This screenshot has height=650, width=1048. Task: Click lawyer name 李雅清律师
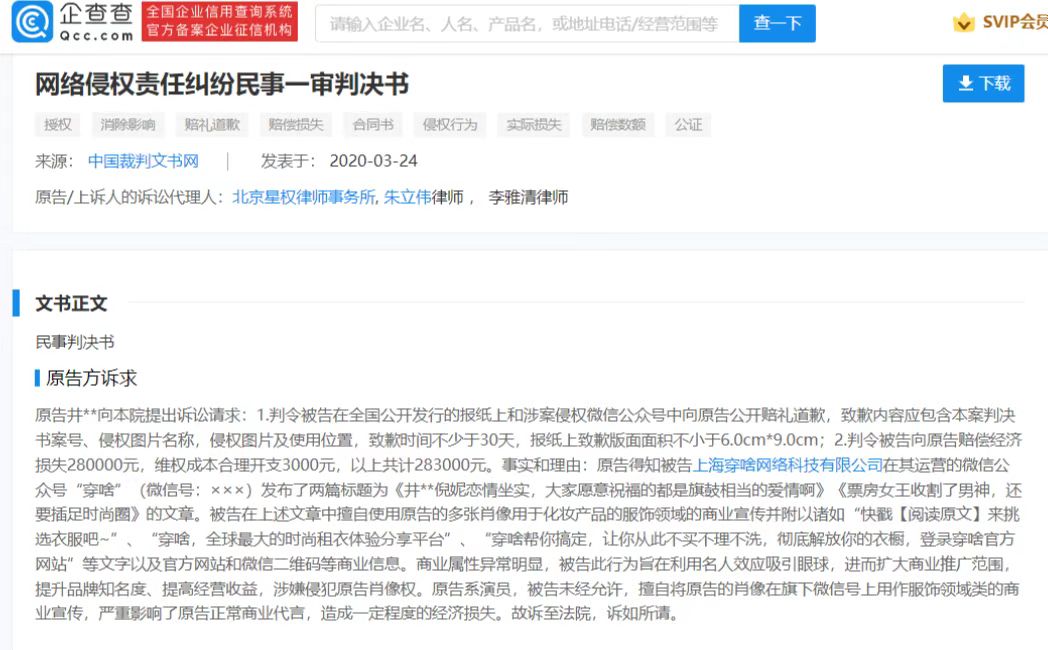528,197
